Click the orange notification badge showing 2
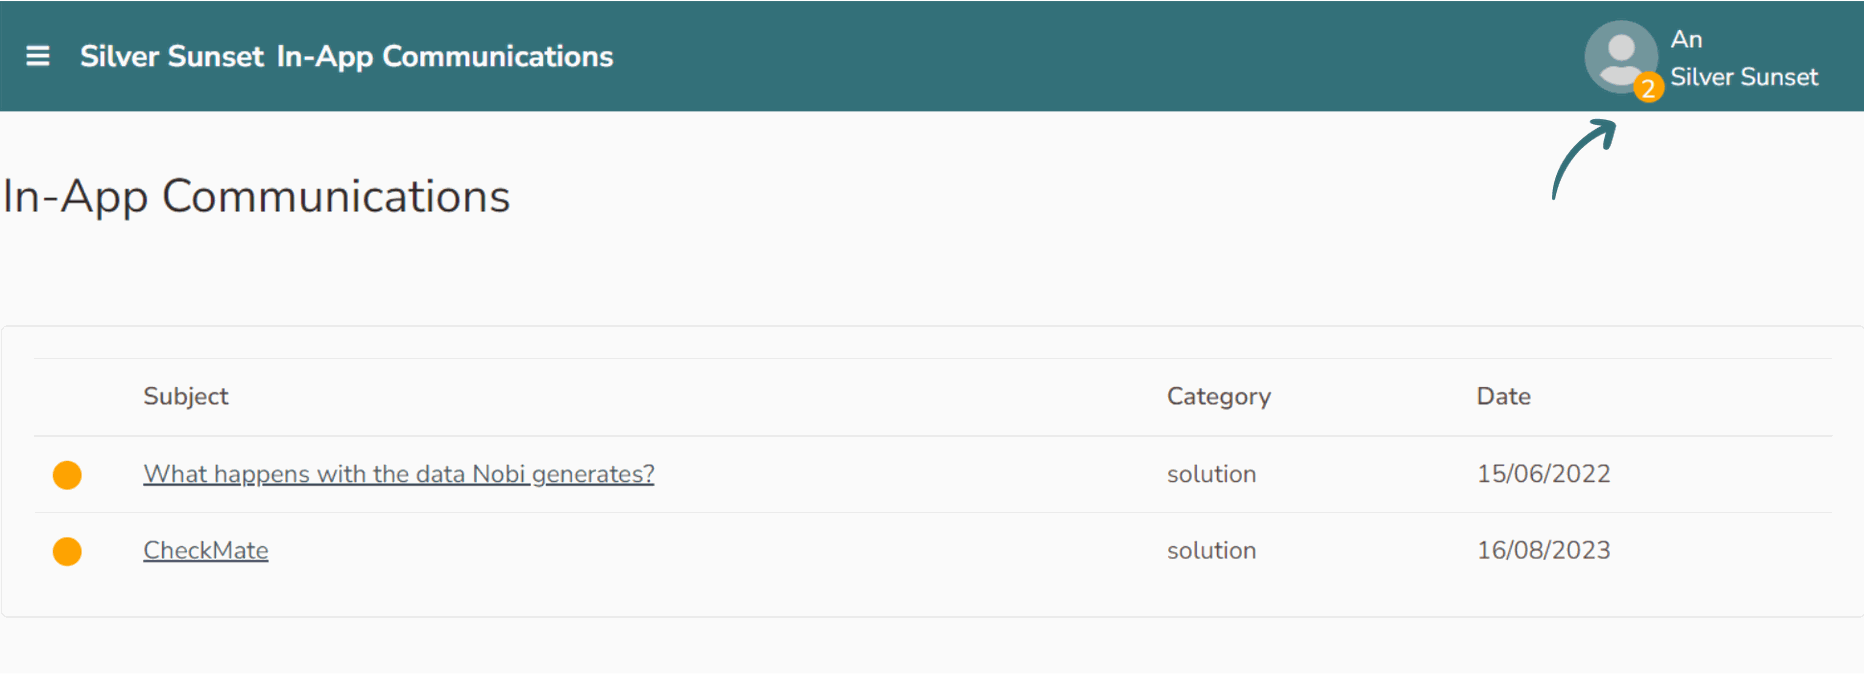The height and width of the screenshot is (676, 1864). pyautogui.click(x=1648, y=89)
